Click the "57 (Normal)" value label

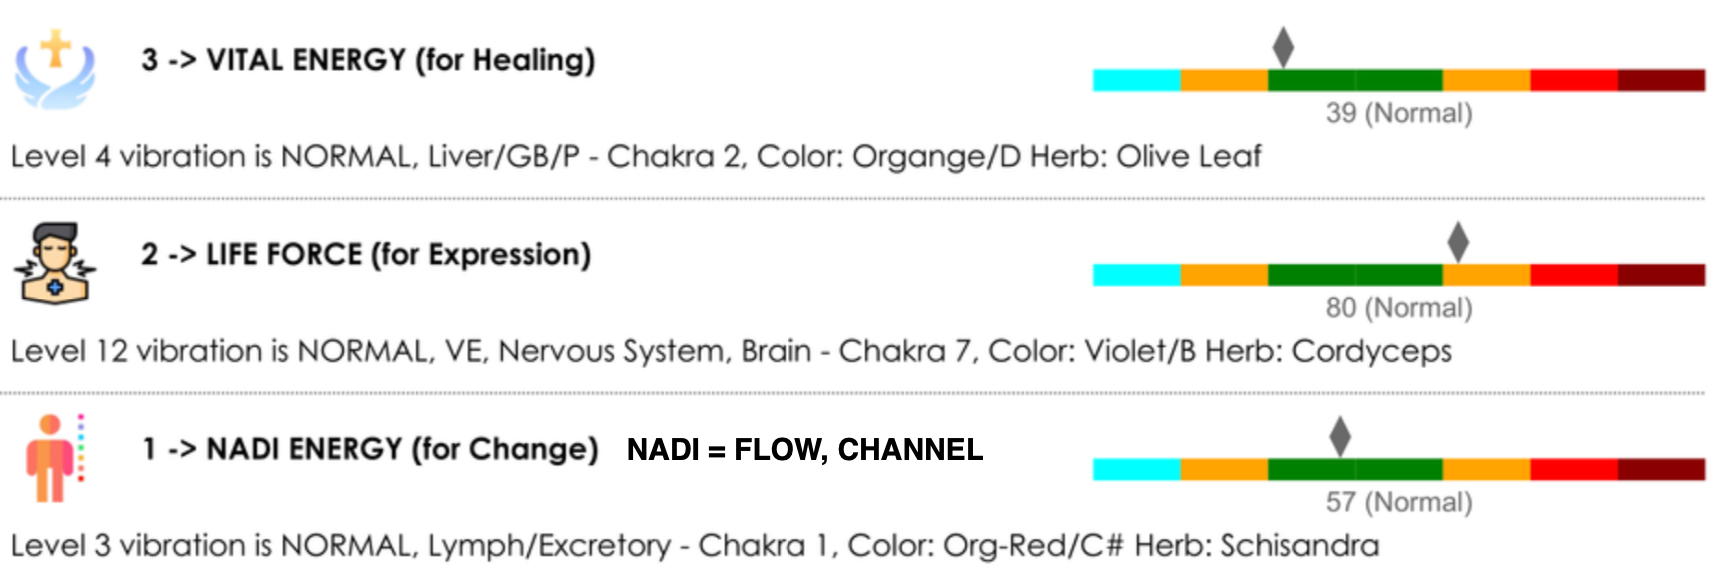(x=1399, y=502)
